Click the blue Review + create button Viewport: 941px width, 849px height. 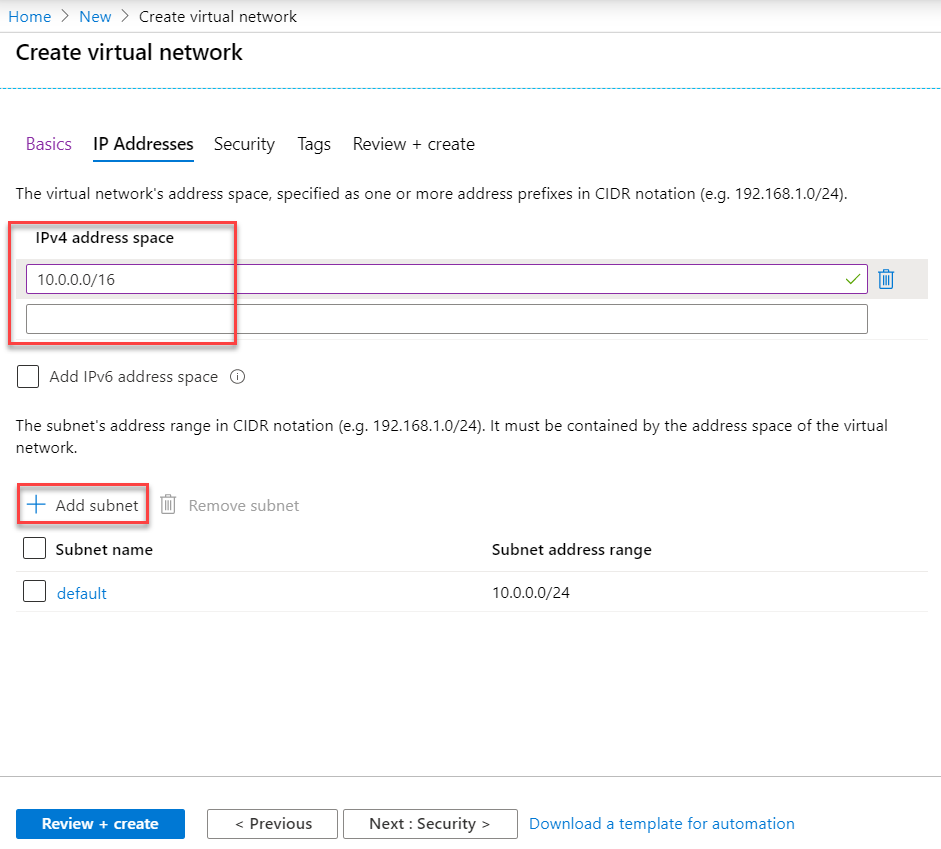tap(100, 824)
